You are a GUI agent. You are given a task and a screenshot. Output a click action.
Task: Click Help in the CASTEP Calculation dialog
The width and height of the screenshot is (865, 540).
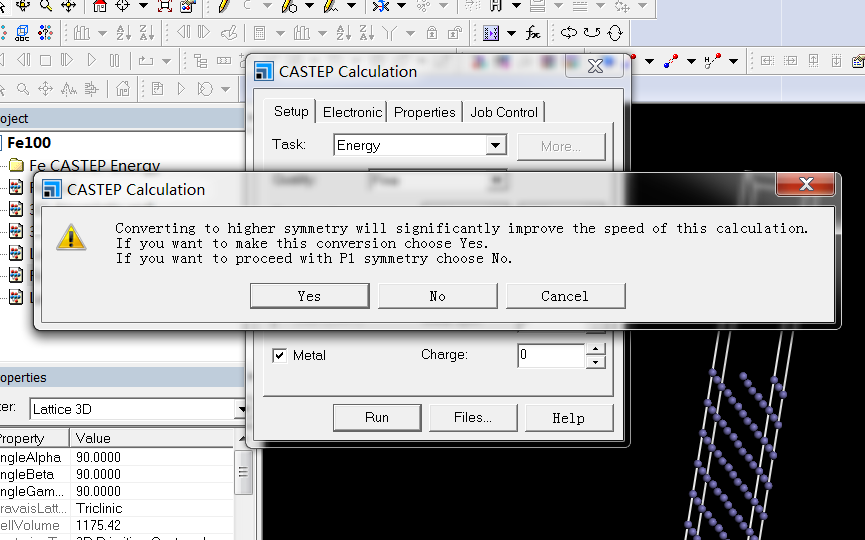(x=569, y=418)
